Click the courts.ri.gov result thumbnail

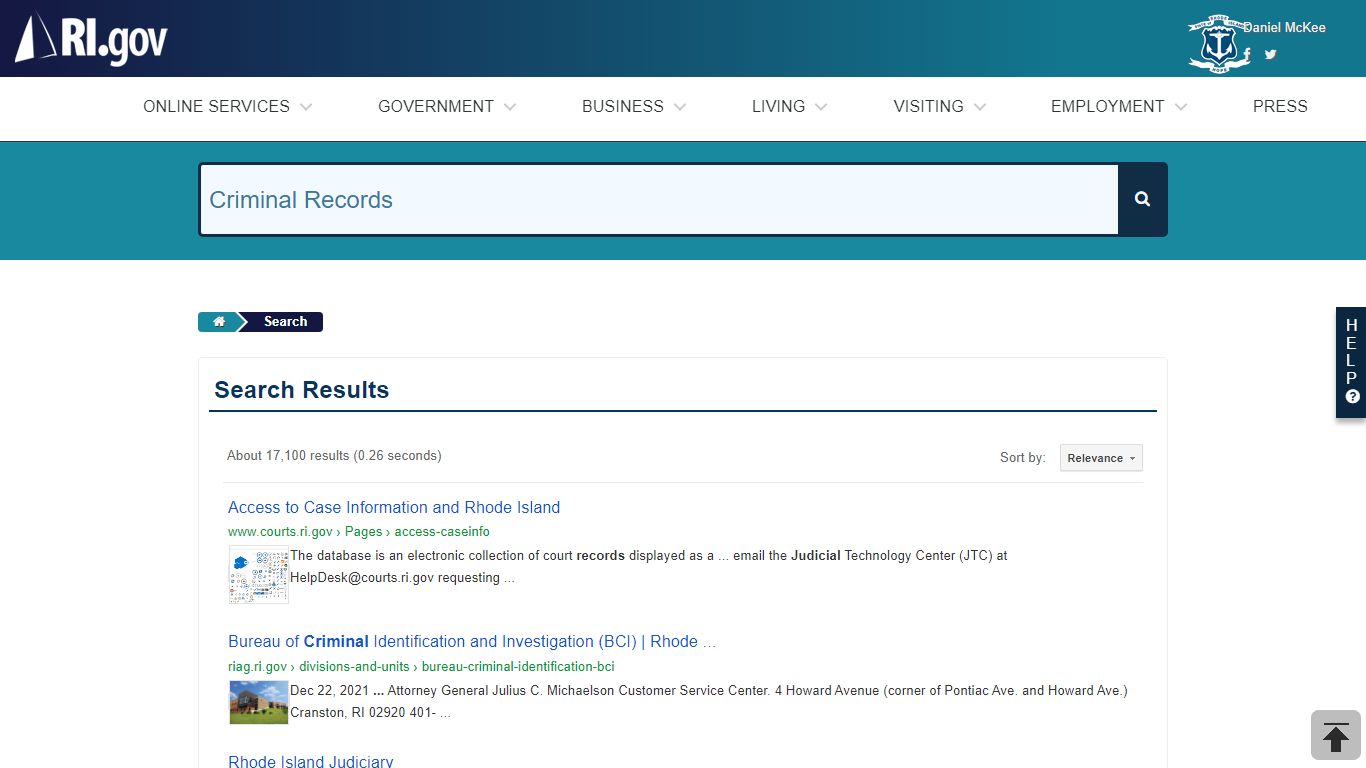tap(259, 575)
